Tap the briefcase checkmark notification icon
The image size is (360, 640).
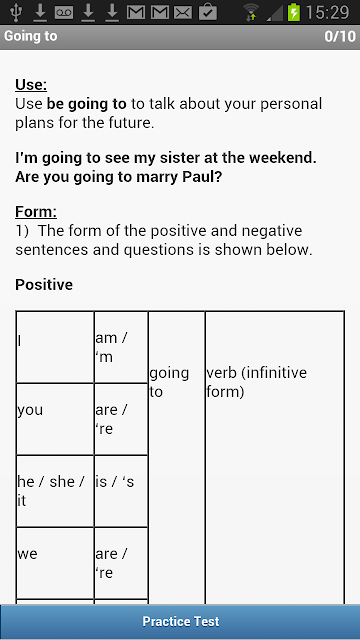pos(208,12)
